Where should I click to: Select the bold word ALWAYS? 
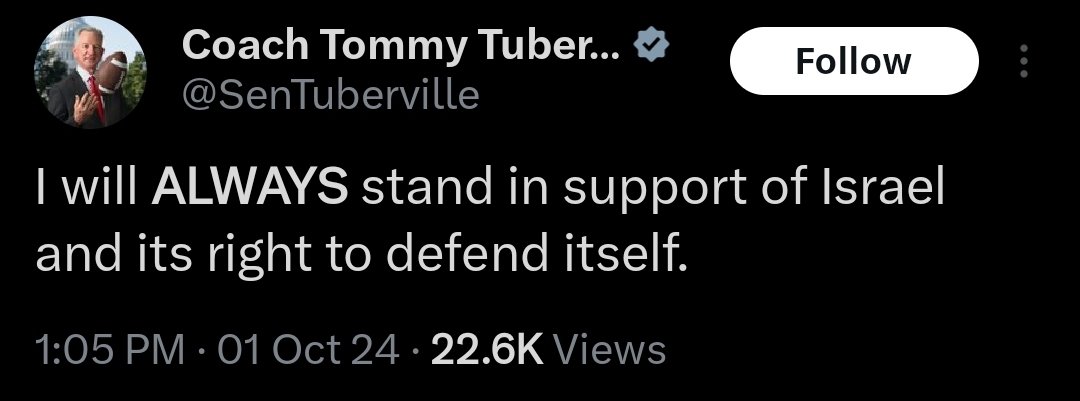point(248,189)
